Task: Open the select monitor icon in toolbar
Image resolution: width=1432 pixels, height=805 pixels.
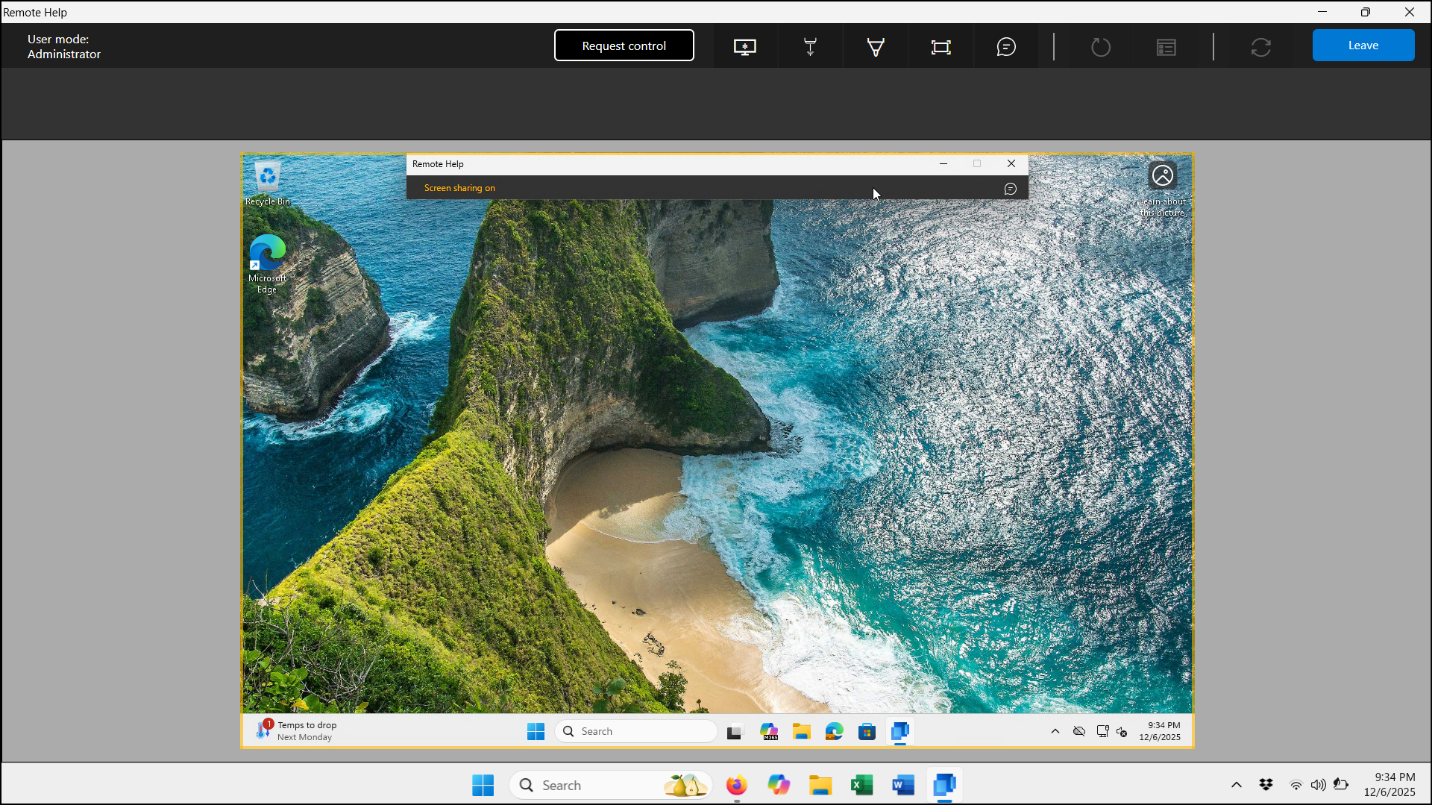Action: click(745, 47)
